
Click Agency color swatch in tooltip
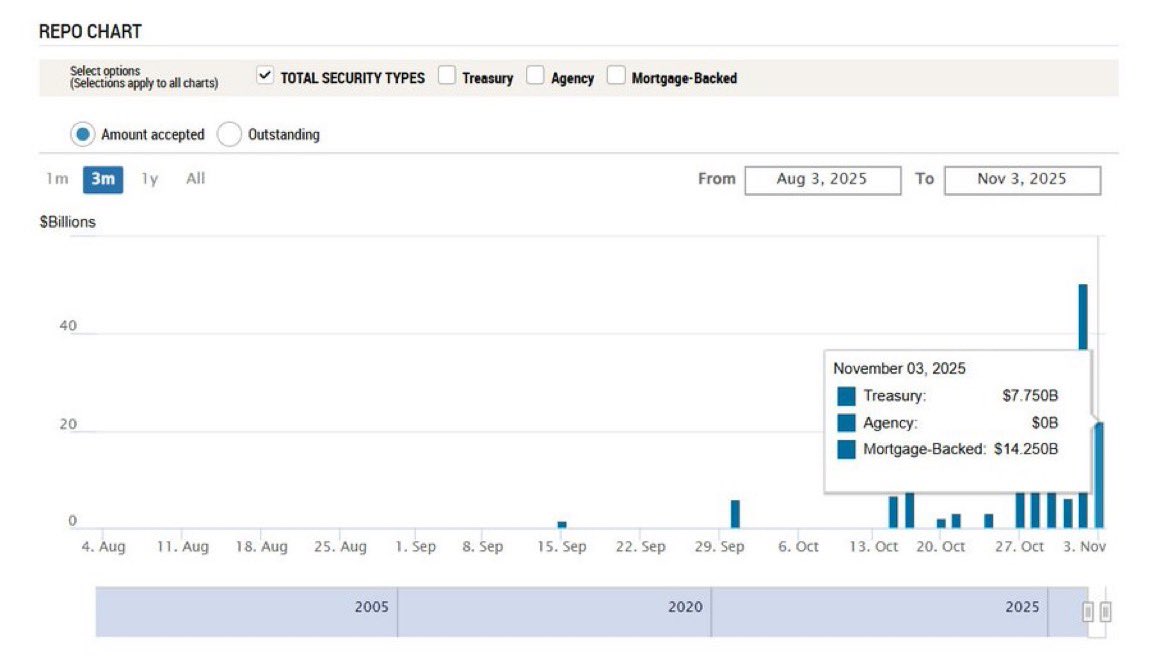point(846,423)
